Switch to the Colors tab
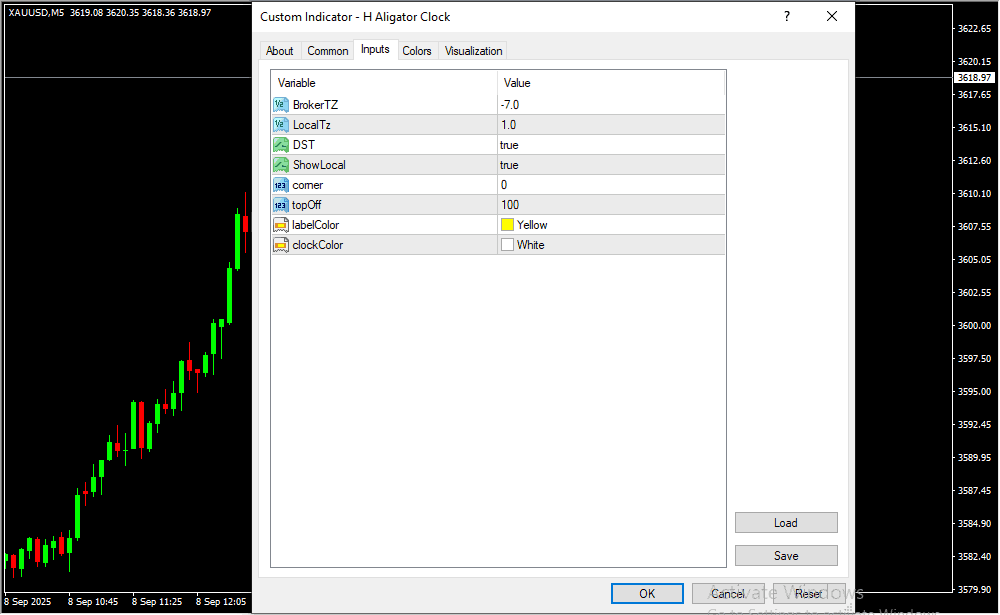Screen dimensions: 1000x615 pos(417,51)
